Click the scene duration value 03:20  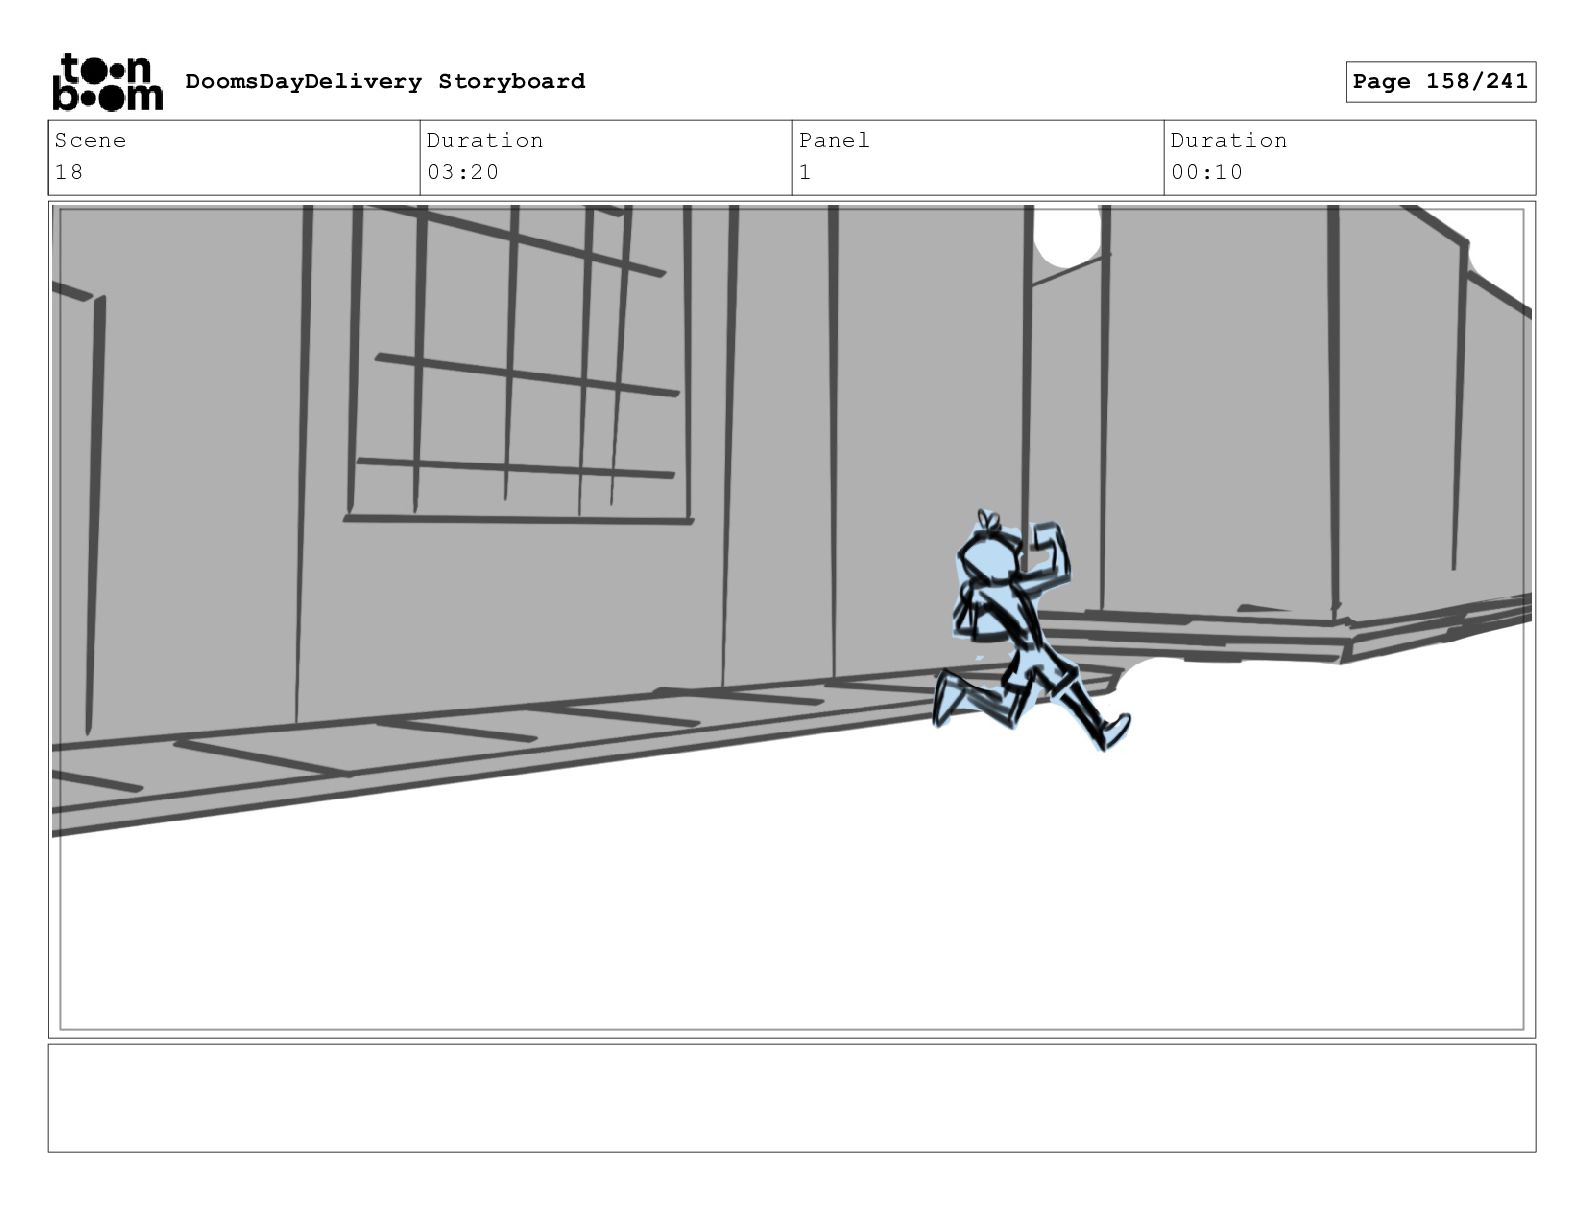pos(463,172)
